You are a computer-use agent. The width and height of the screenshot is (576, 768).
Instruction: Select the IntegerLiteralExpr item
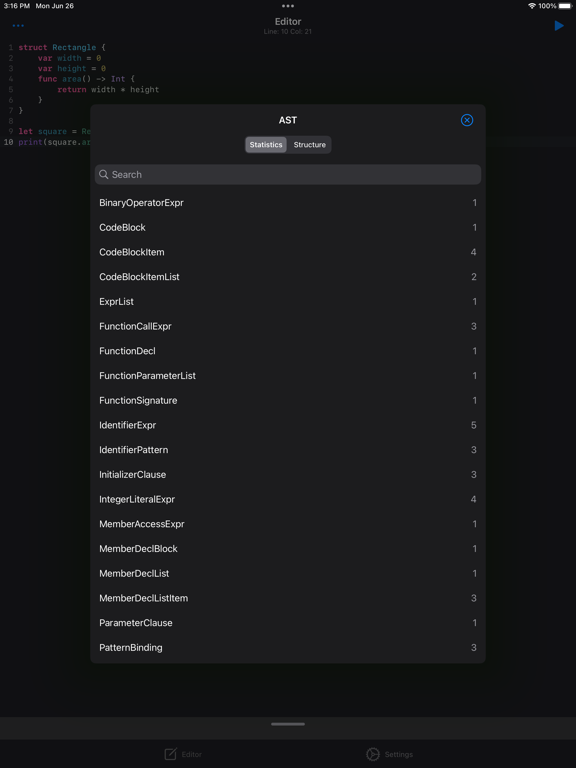click(x=288, y=499)
